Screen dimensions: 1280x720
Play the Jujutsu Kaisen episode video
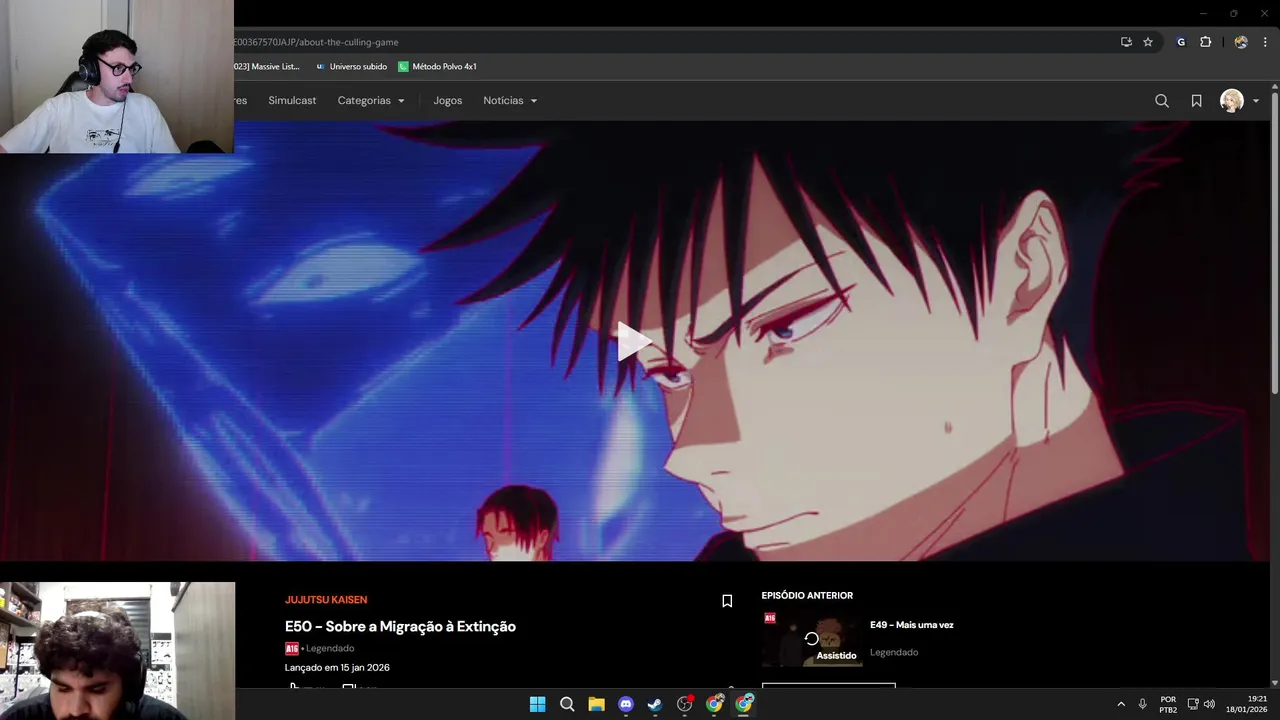[x=634, y=341]
